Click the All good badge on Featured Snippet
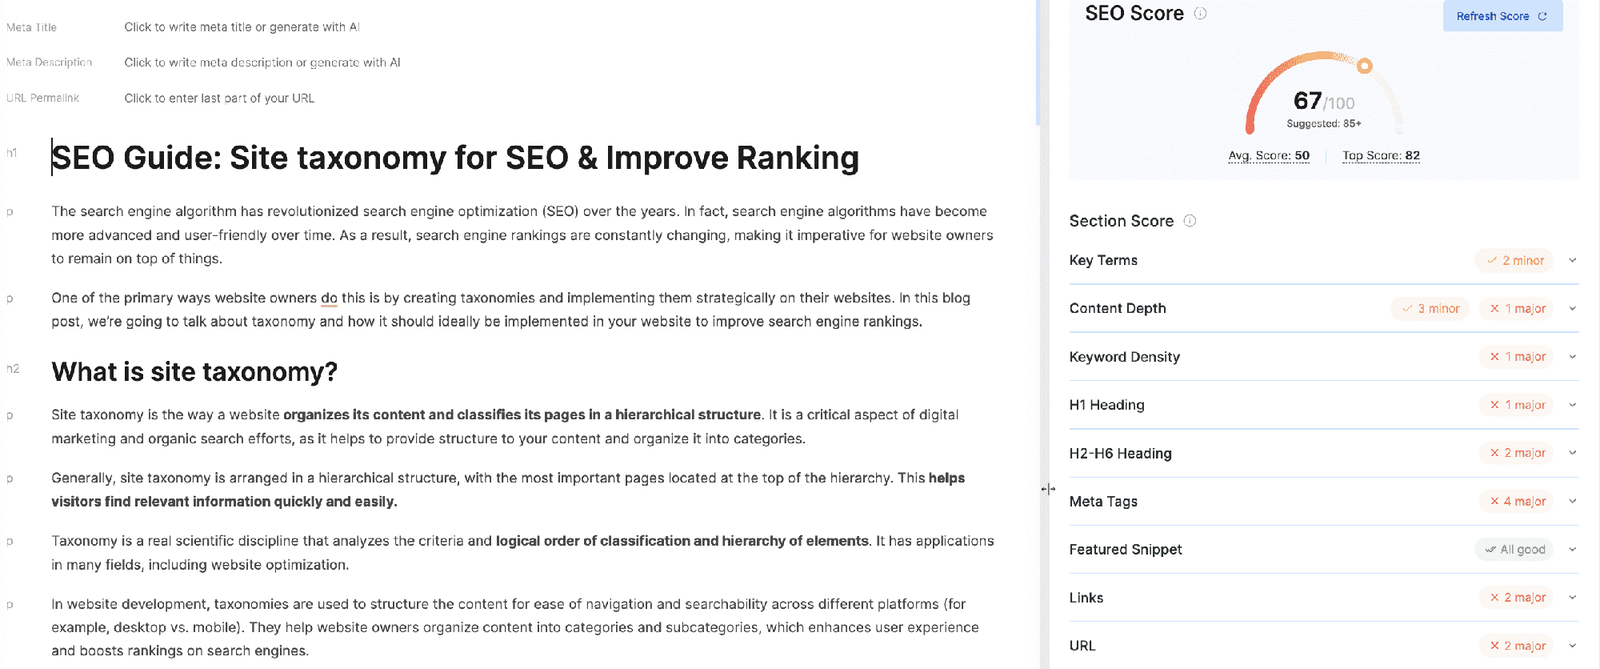This screenshot has width=1600, height=669. point(1514,550)
